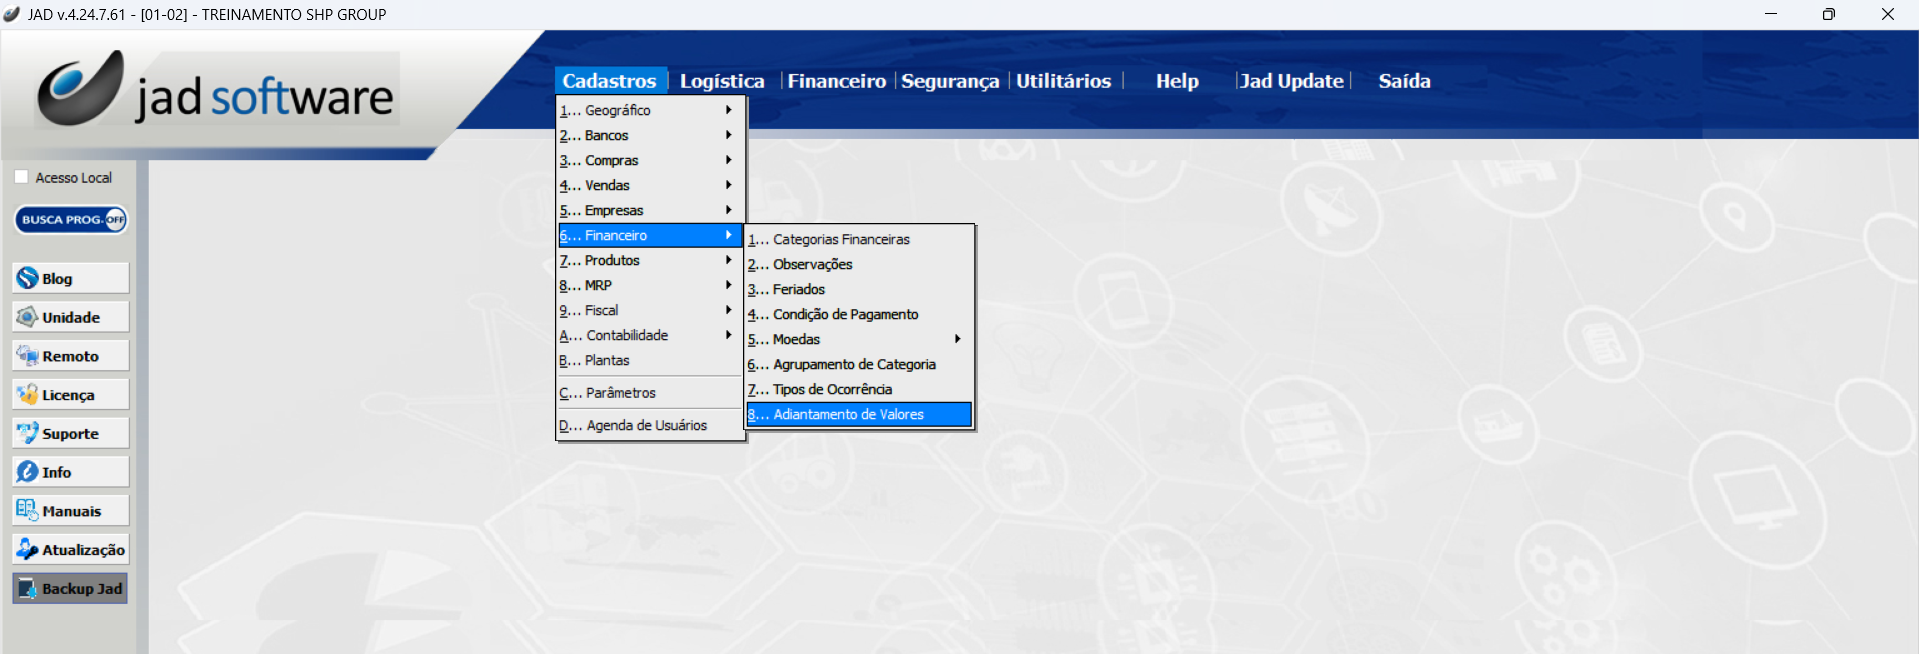This screenshot has width=1919, height=654.
Task: Open Jad Update from menu bar
Action: point(1291,81)
